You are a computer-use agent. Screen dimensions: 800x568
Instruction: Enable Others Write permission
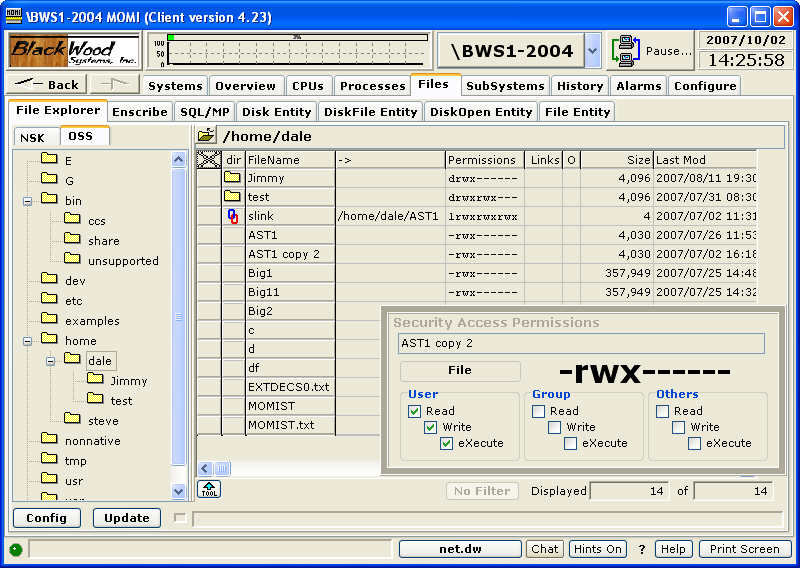(679, 427)
